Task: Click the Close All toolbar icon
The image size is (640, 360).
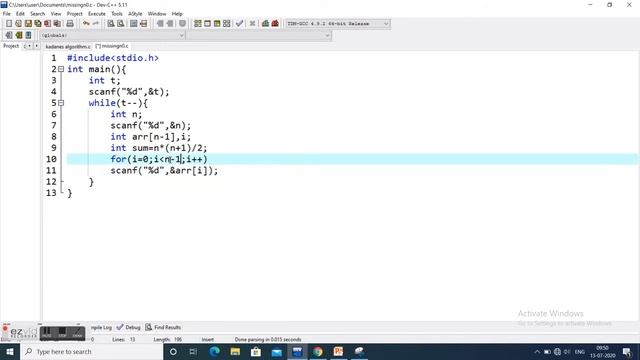Action: 58,24
